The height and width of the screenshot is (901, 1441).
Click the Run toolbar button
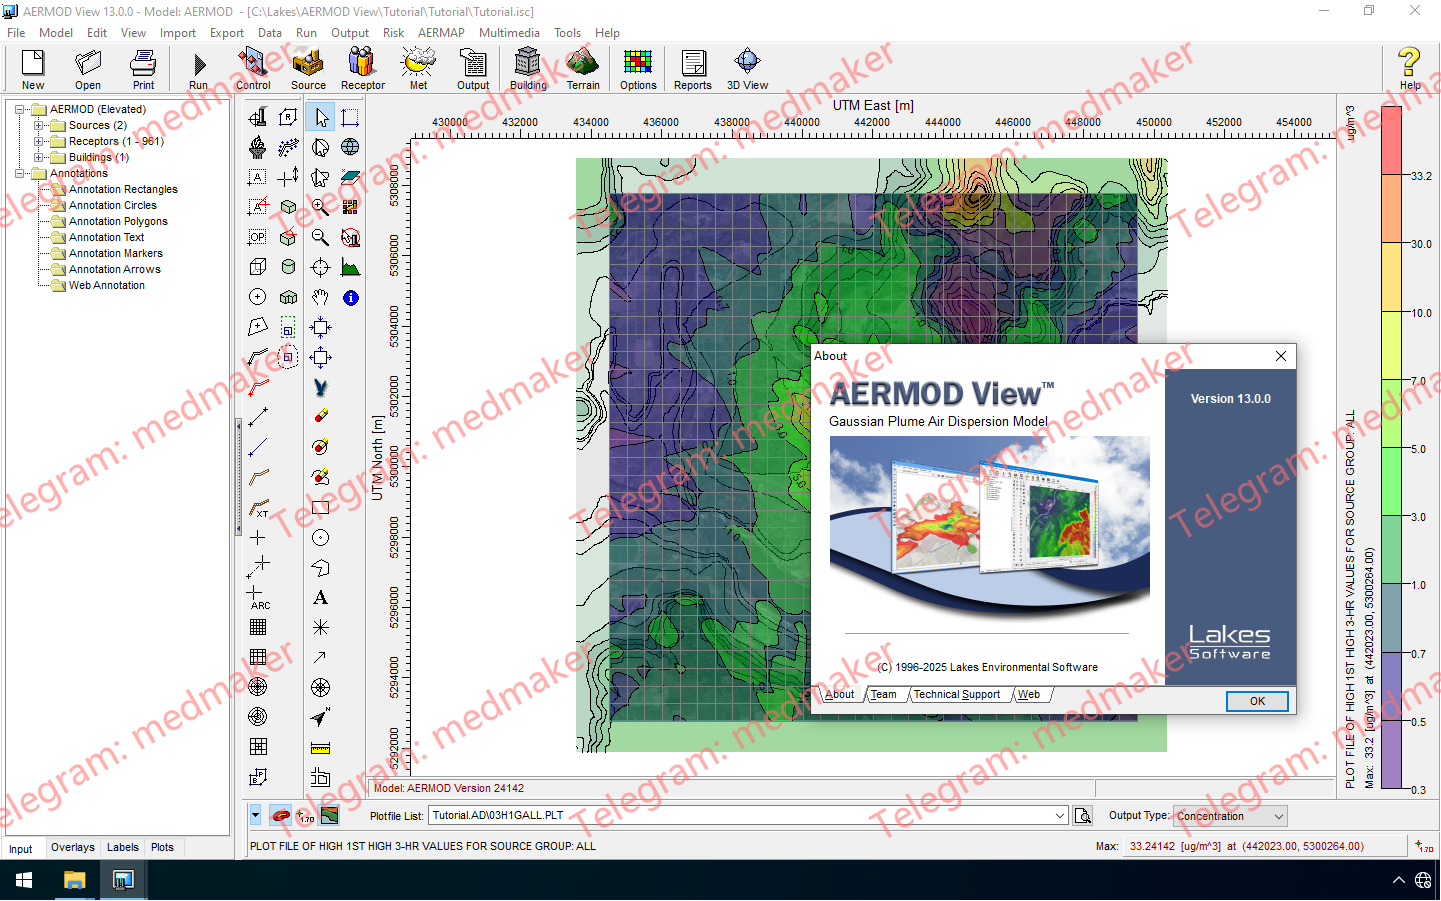(198, 69)
